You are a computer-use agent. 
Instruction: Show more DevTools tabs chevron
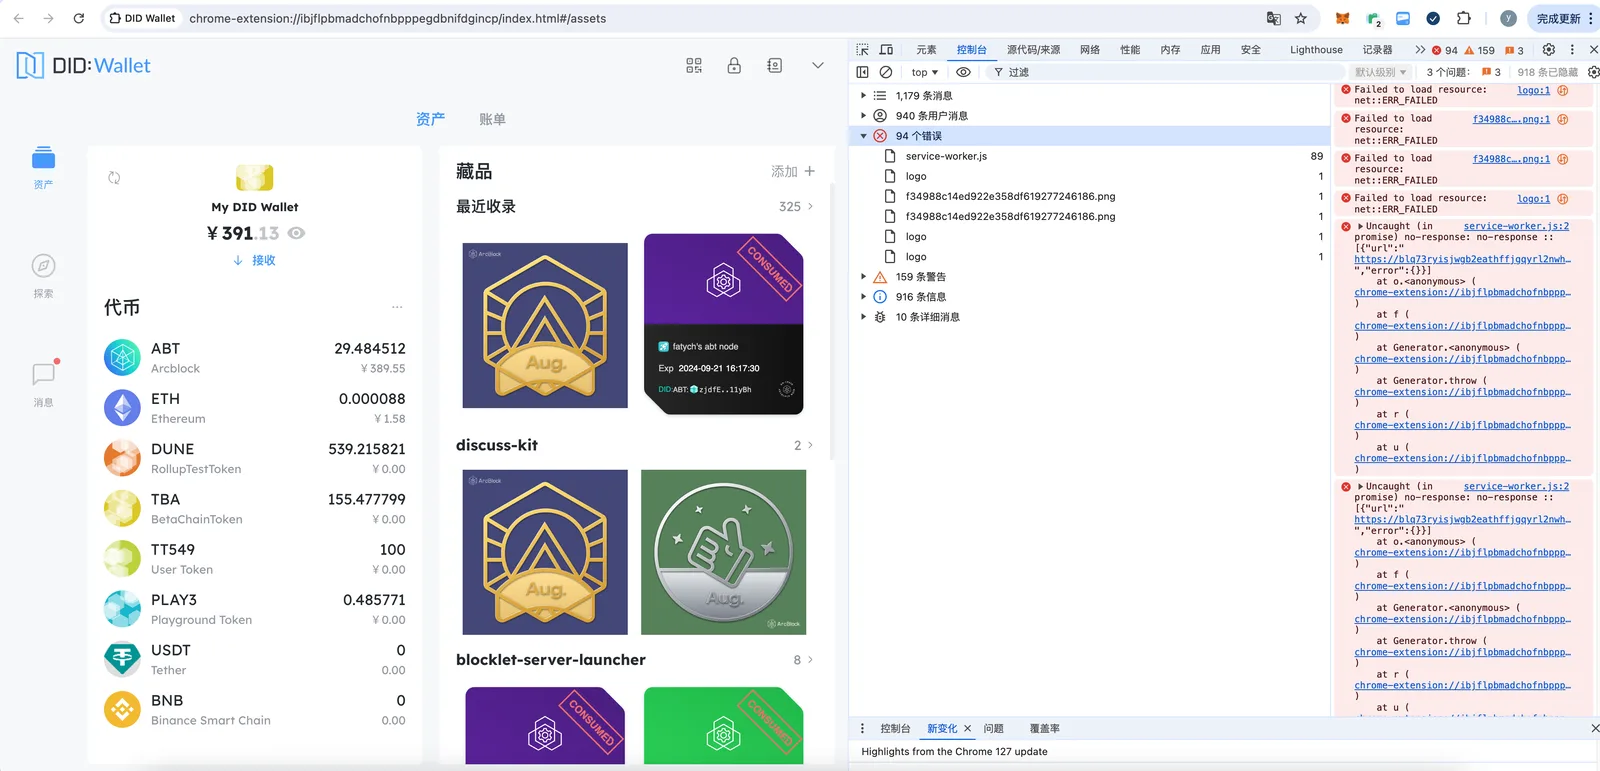(x=1419, y=49)
